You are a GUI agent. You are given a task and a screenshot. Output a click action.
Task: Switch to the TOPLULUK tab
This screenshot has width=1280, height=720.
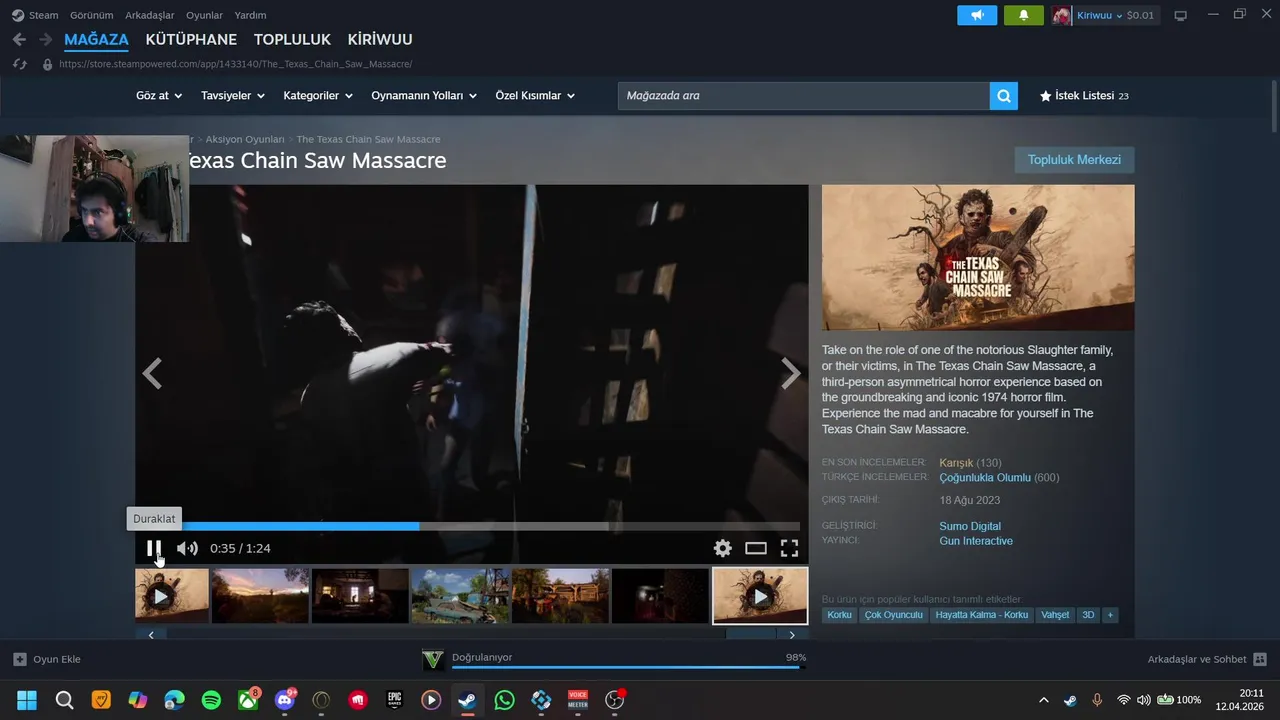pos(292,40)
